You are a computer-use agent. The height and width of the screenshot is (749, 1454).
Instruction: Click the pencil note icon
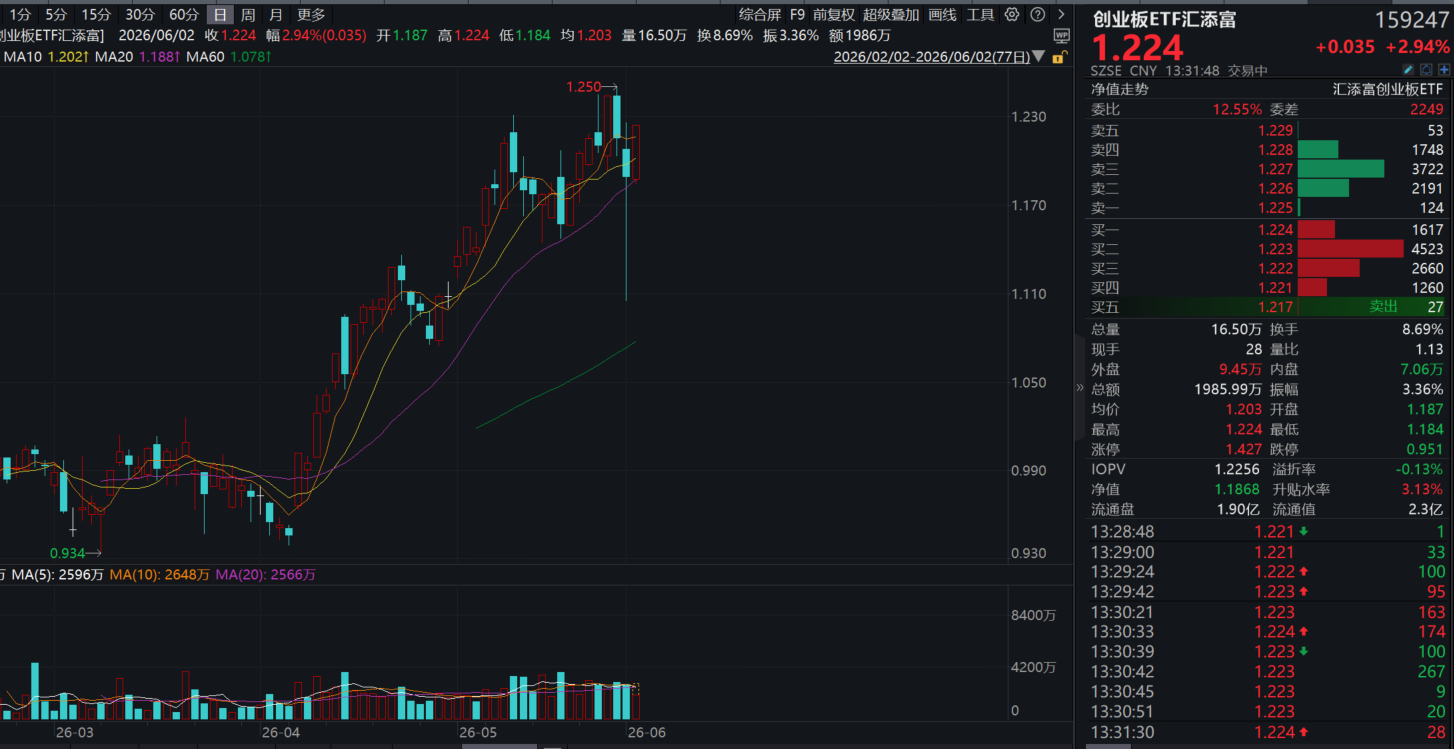click(1409, 70)
